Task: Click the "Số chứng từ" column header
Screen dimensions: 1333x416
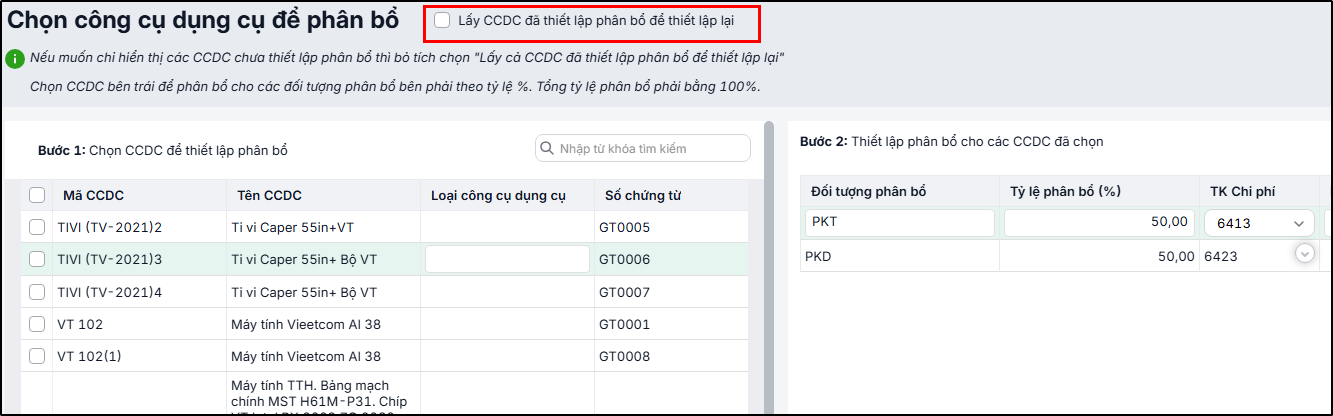Action: [643, 195]
